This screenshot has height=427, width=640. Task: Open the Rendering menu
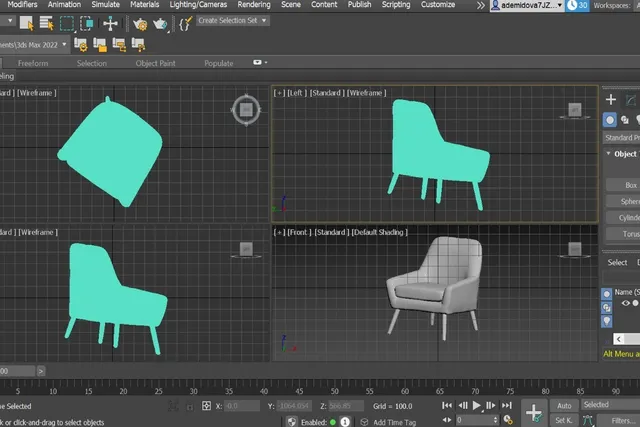click(254, 4)
